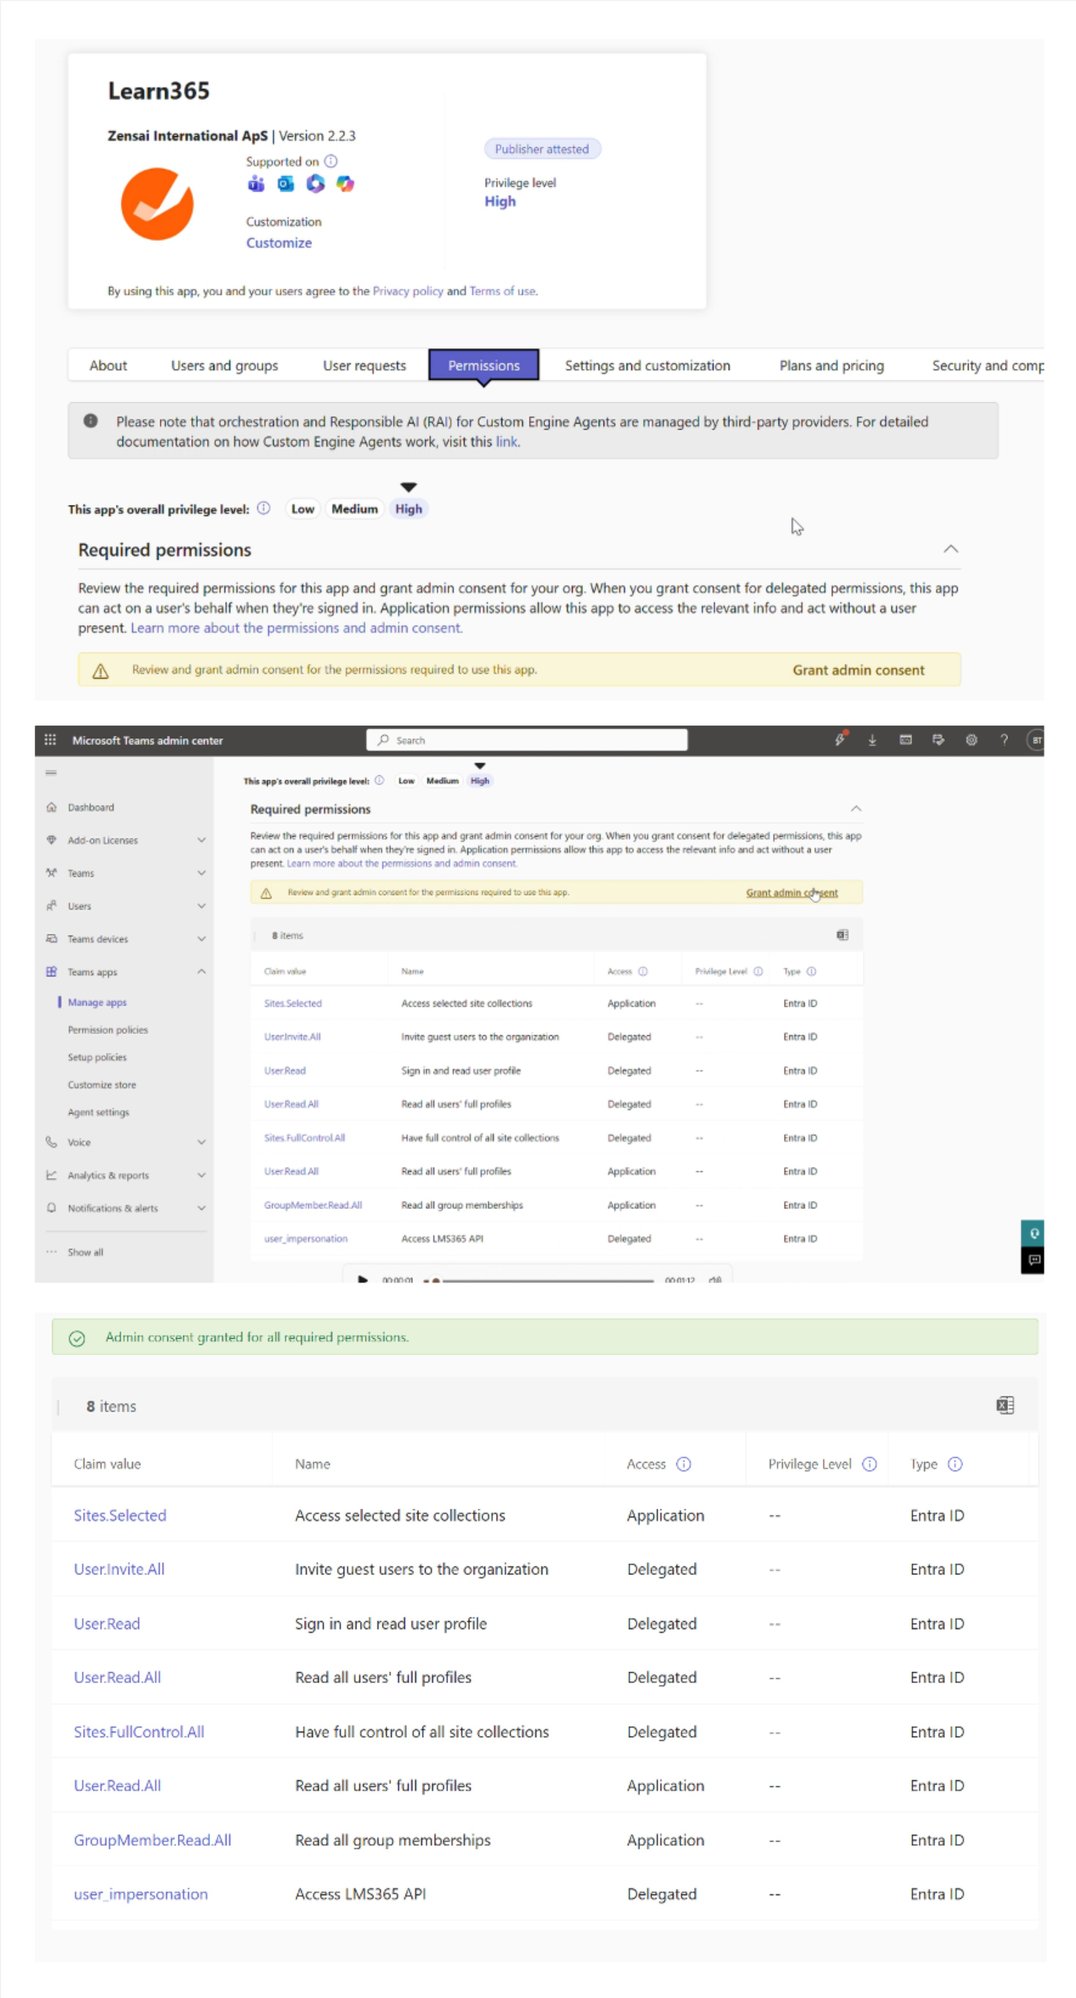Open the link in the Custom Engine Agents notice
This screenshot has height=1998, width=1076.
[x=507, y=442]
